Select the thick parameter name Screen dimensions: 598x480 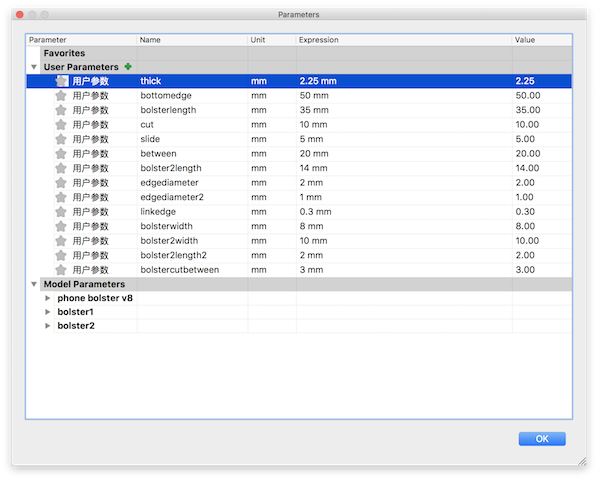pos(151,81)
